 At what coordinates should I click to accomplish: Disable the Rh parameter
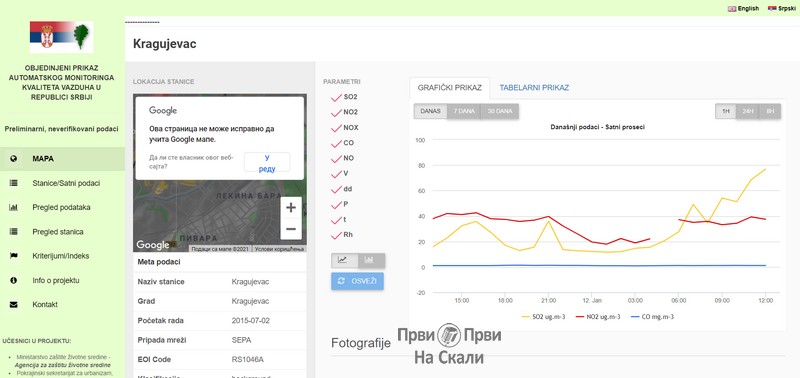tap(336, 235)
